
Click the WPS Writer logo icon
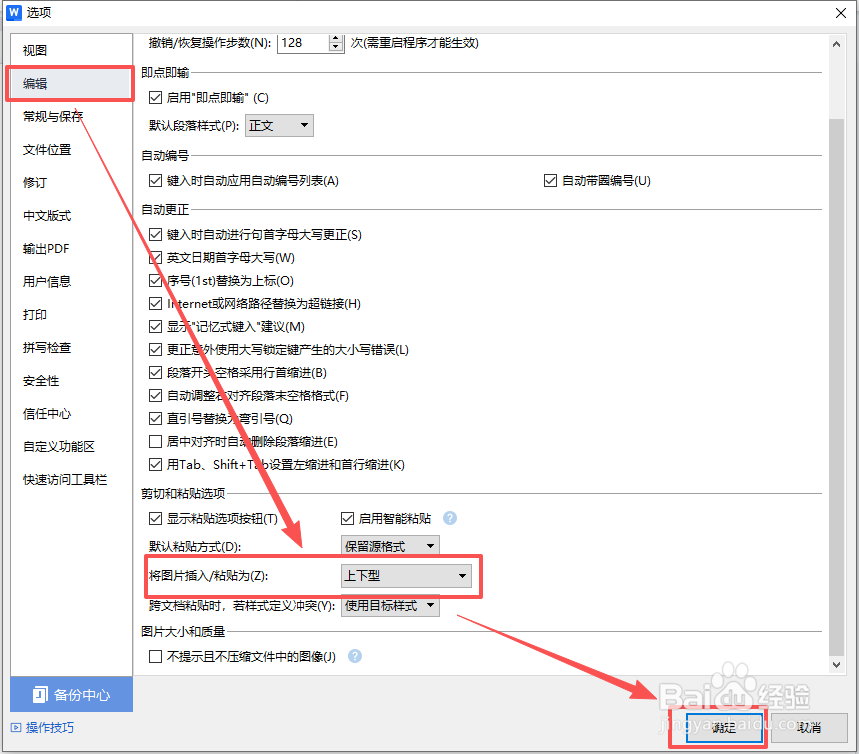[14, 12]
